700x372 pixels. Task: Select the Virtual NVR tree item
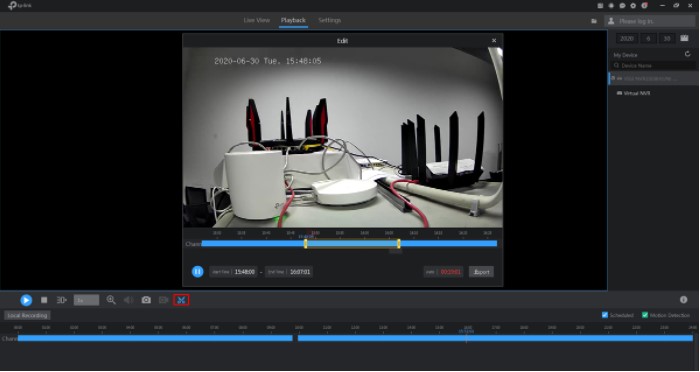tap(633, 93)
